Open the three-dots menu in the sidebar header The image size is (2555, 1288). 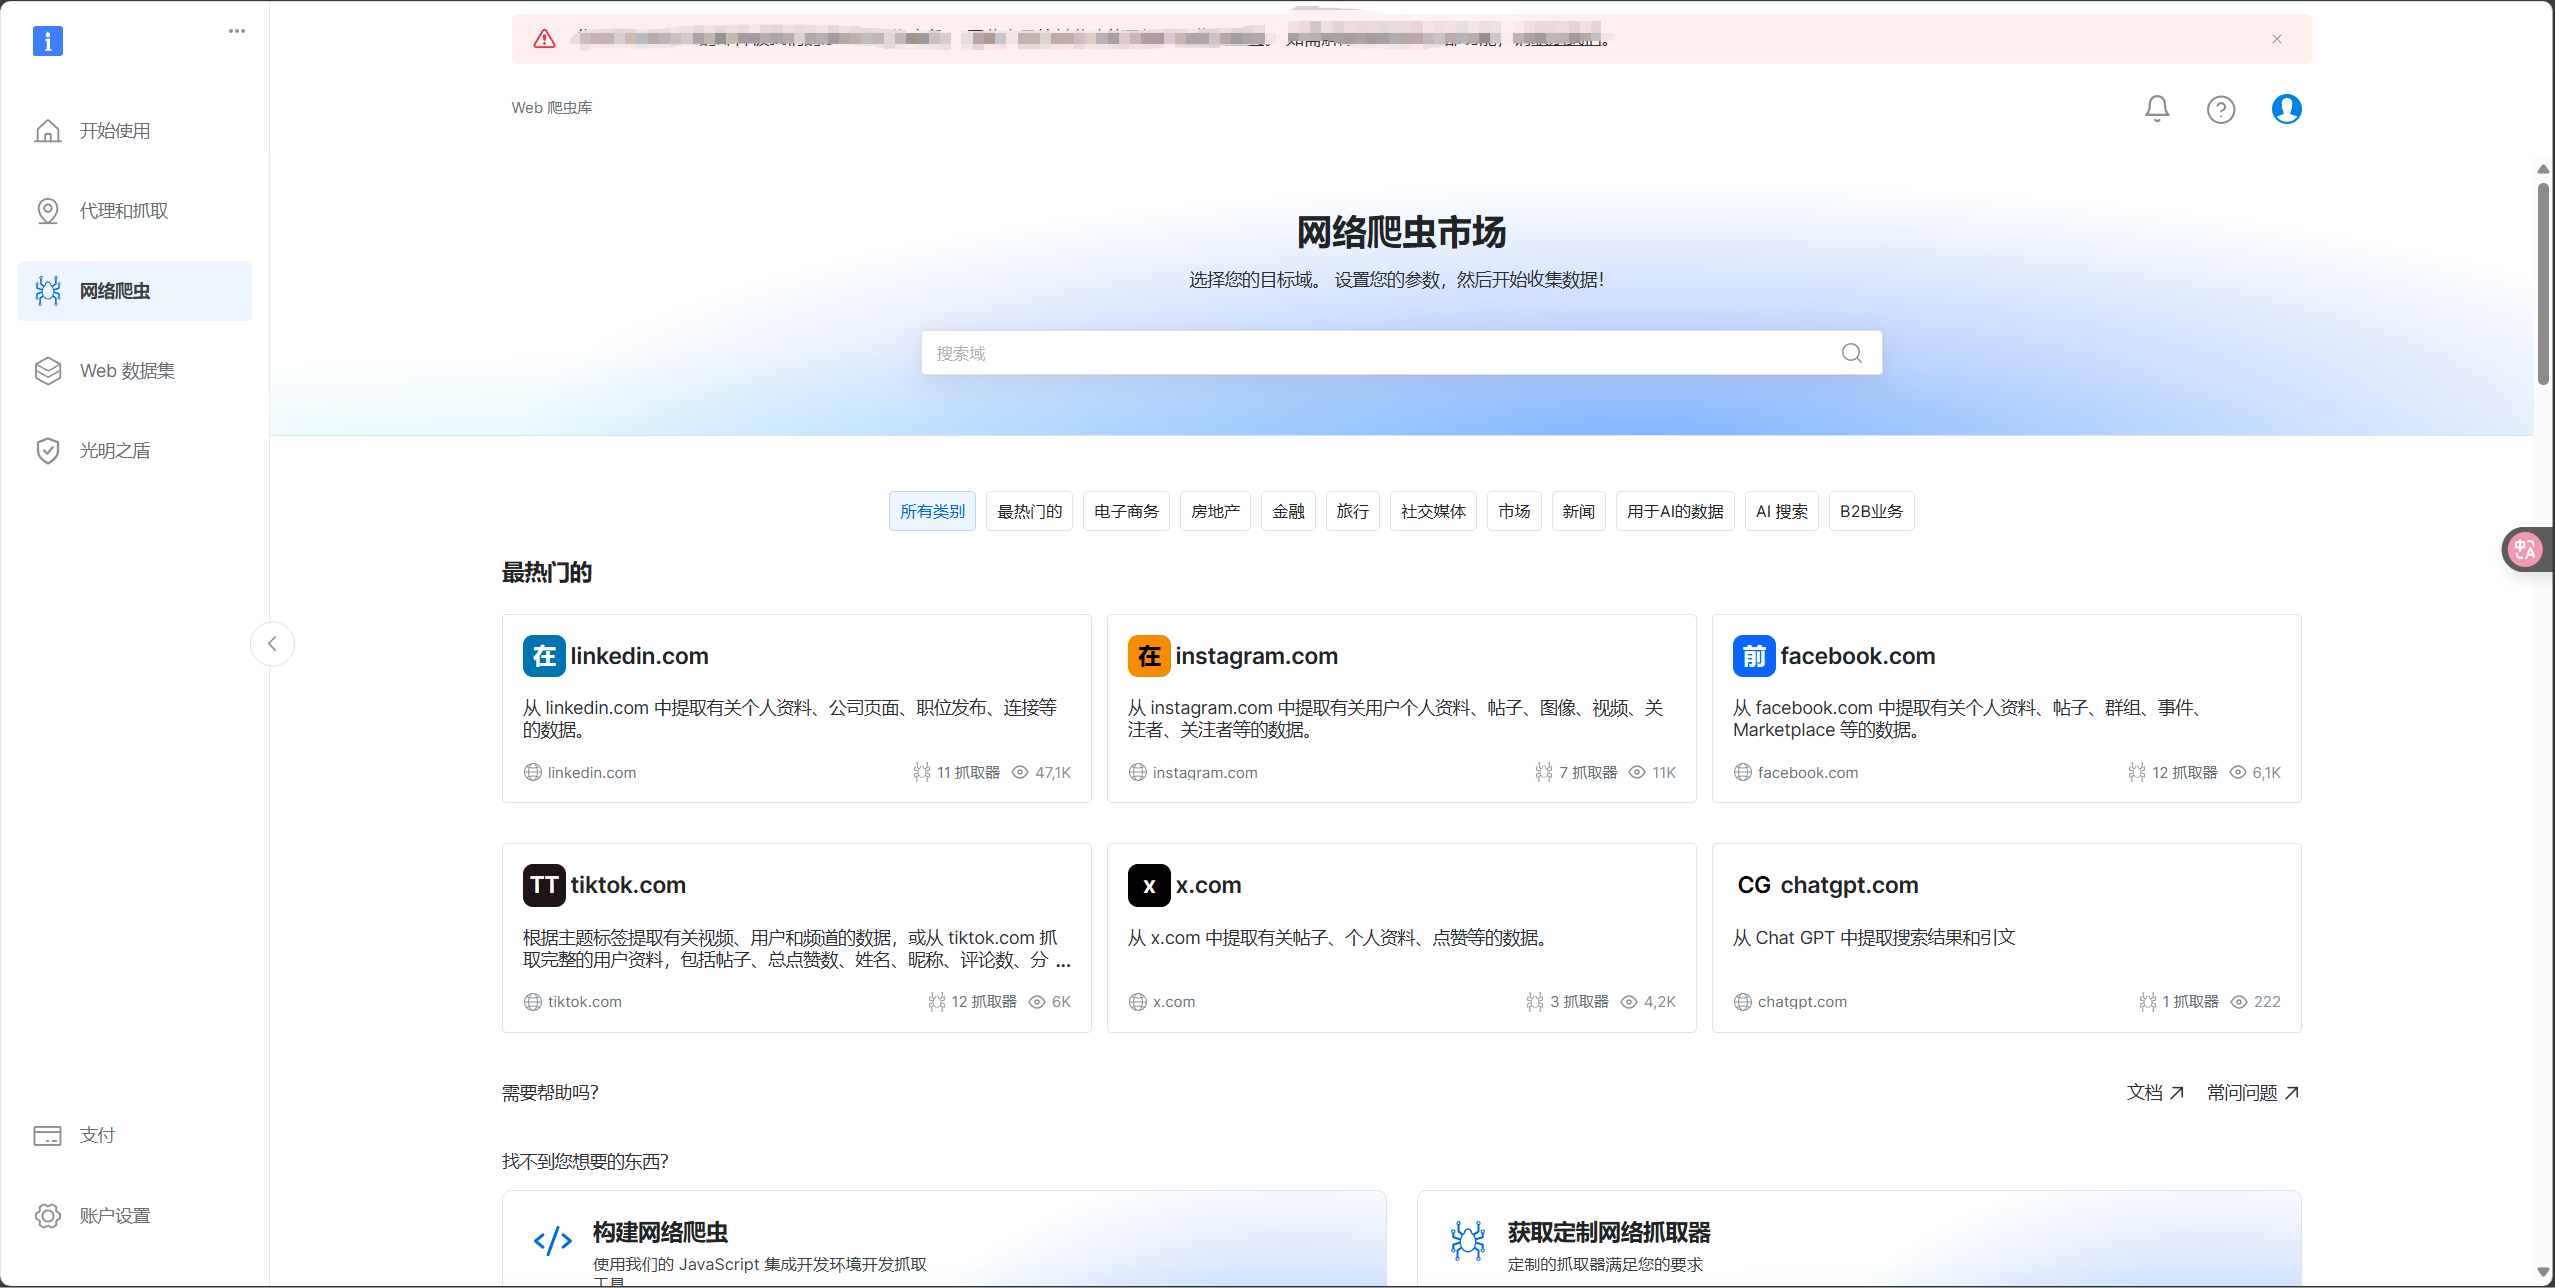pos(237,31)
